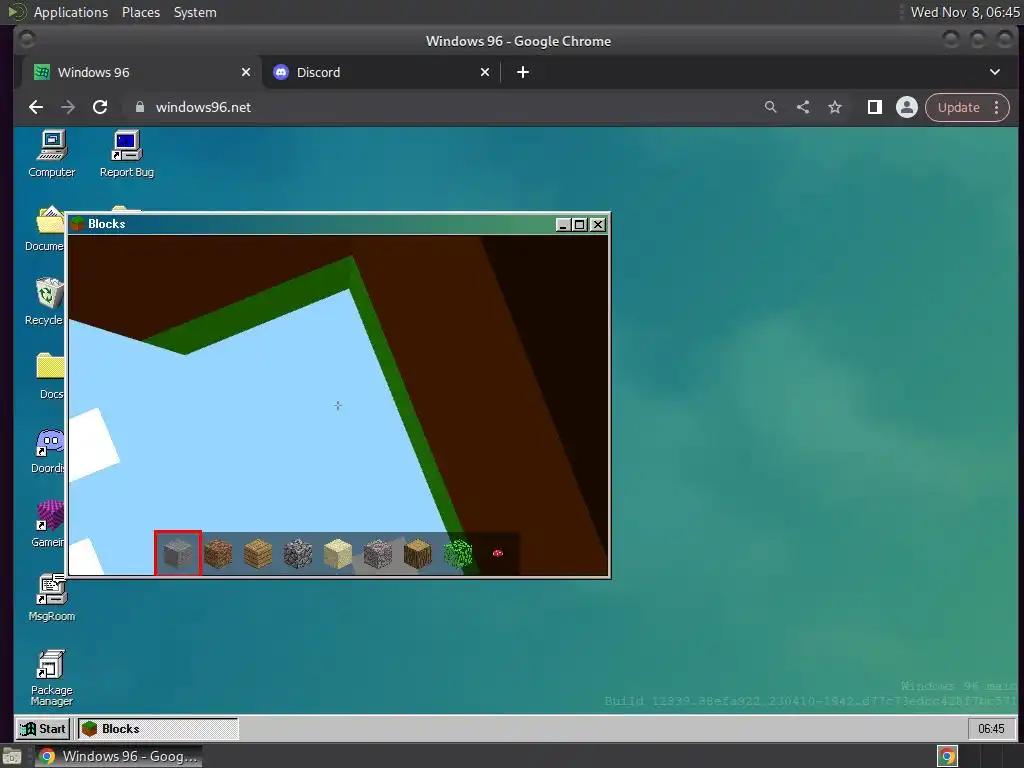Open the Docs folder icon
Image resolution: width=1024 pixels, height=768 pixels.
[50, 376]
